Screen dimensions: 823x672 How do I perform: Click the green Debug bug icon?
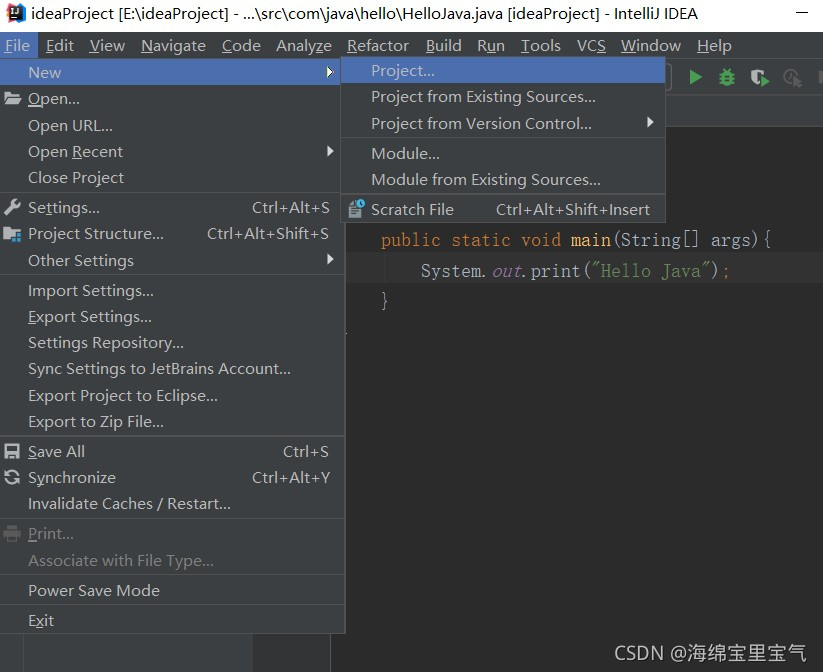click(727, 78)
